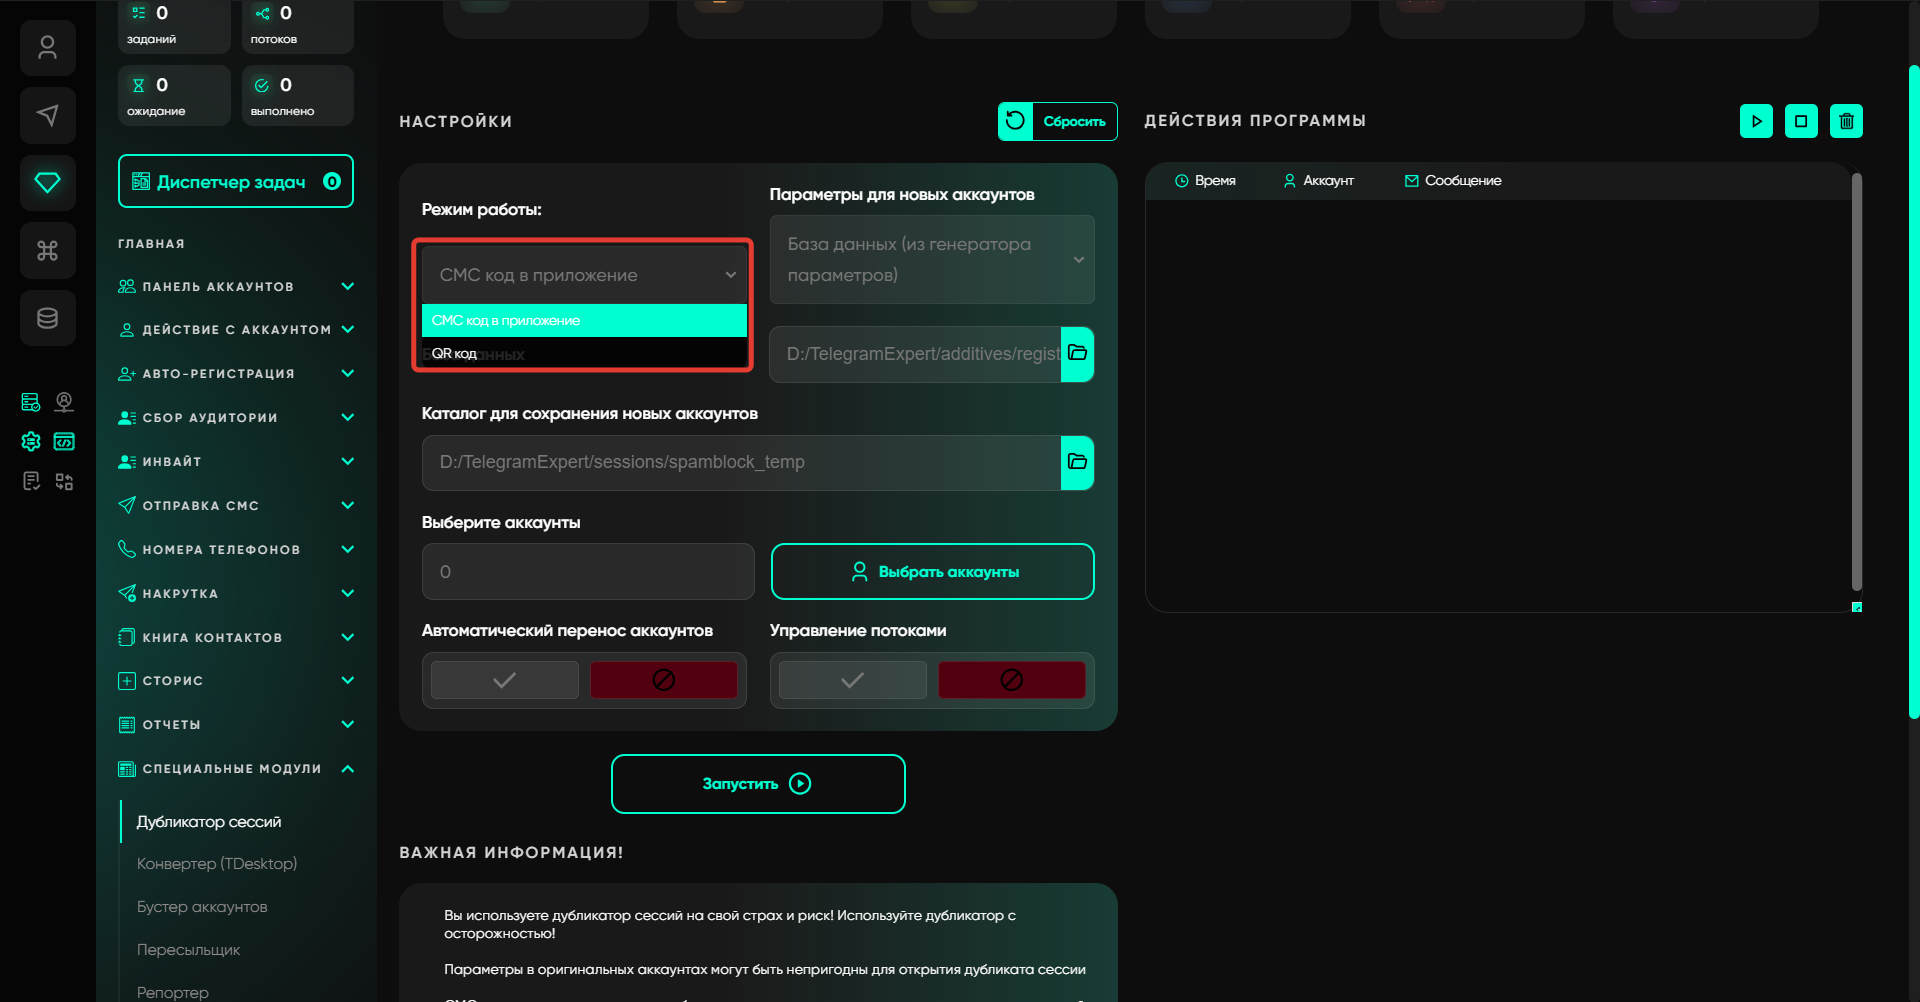Open 'Конвертер (TDesktop)' module
1920x1002 pixels.
click(x=217, y=863)
